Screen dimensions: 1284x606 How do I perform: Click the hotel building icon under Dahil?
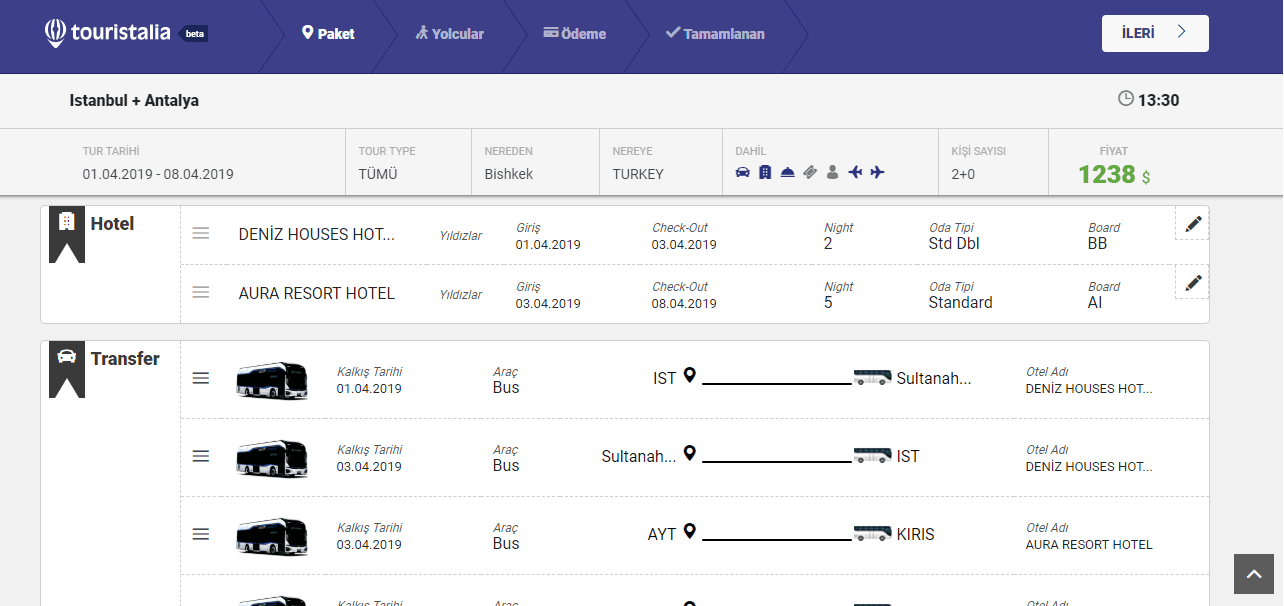click(765, 173)
